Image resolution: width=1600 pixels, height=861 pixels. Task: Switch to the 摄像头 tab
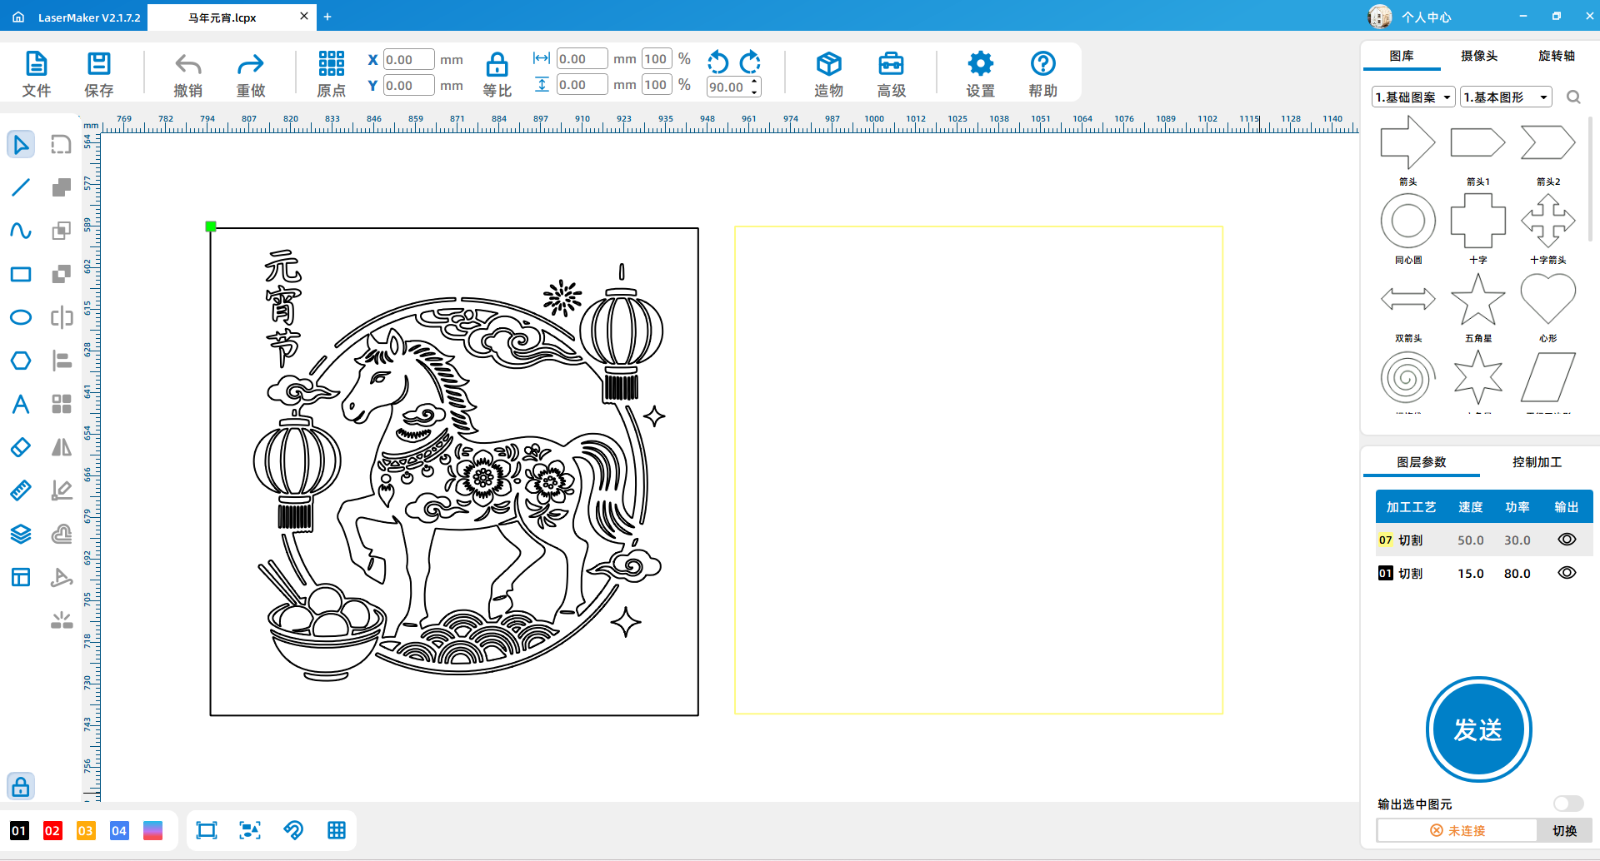(1479, 56)
